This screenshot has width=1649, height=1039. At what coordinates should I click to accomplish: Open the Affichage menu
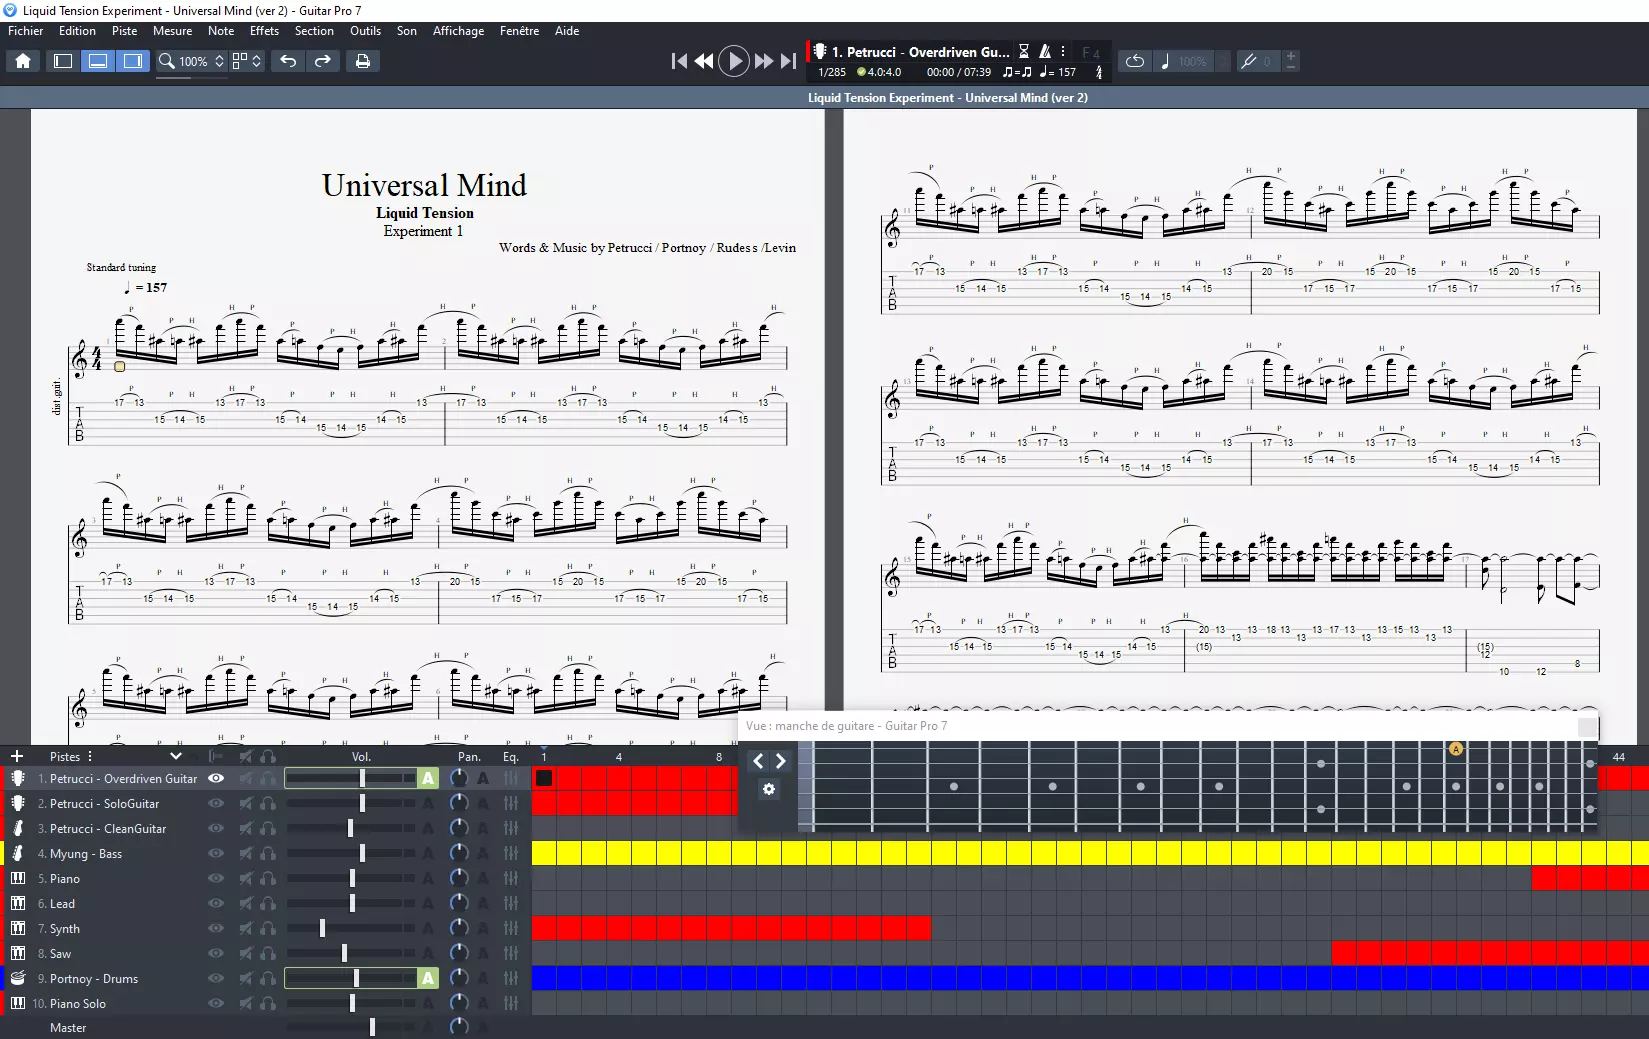[458, 31]
